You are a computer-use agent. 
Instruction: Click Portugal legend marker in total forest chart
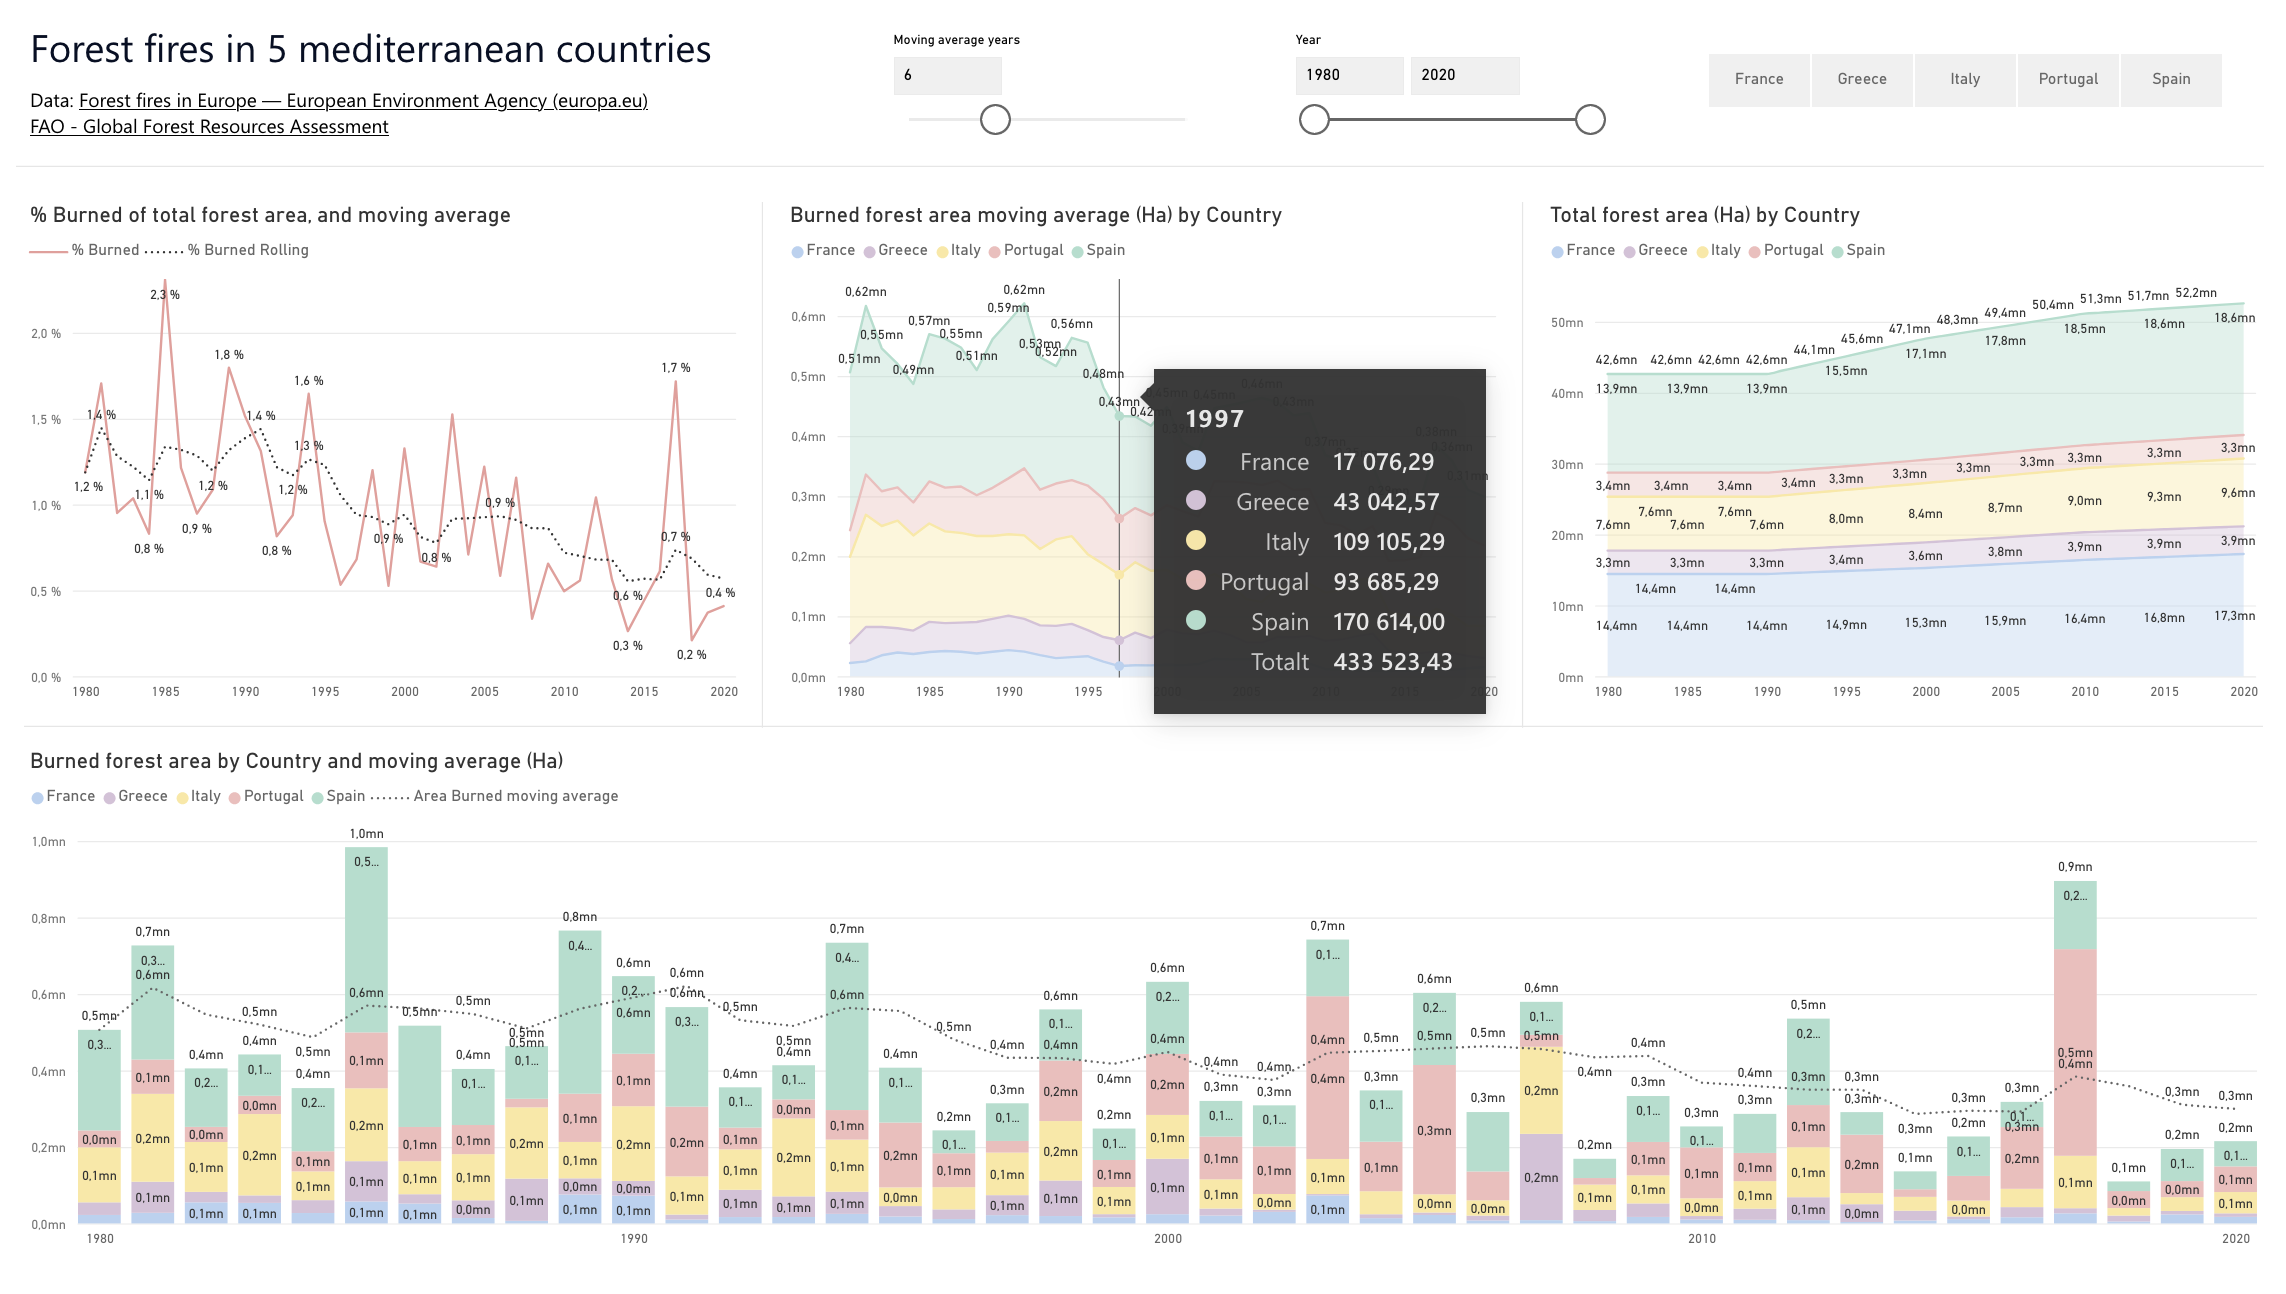click(x=1755, y=252)
